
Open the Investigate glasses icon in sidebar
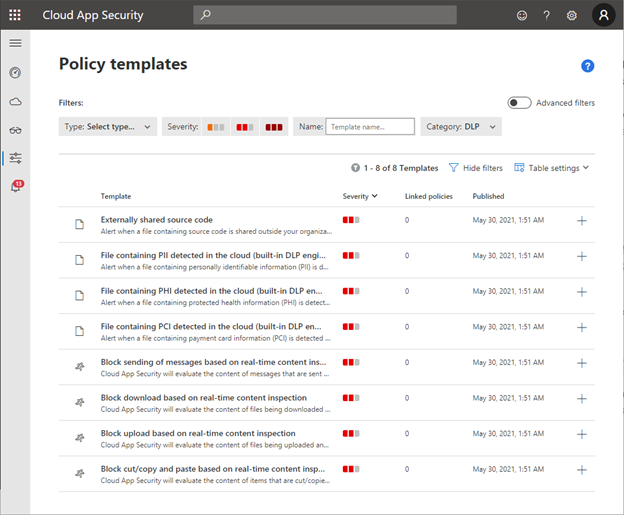click(x=15, y=131)
